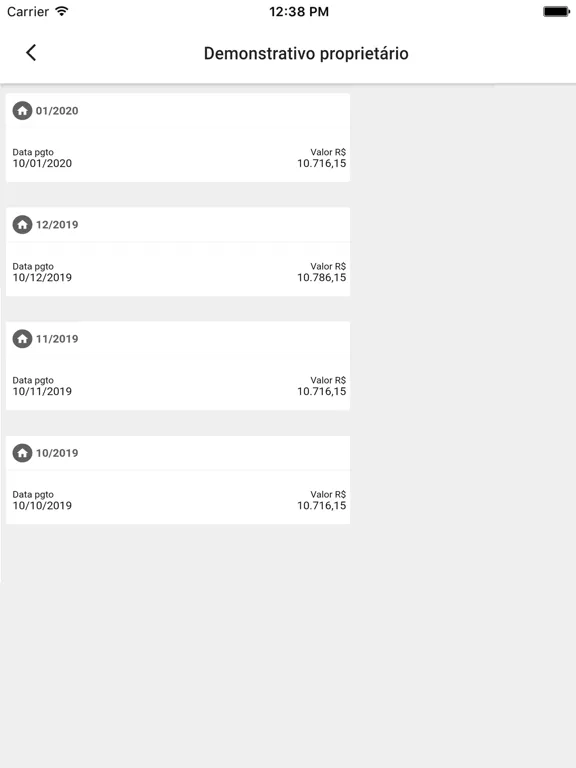Select the payment date 10/12/2019
Screen dimensions: 576x768
[42, 278]
